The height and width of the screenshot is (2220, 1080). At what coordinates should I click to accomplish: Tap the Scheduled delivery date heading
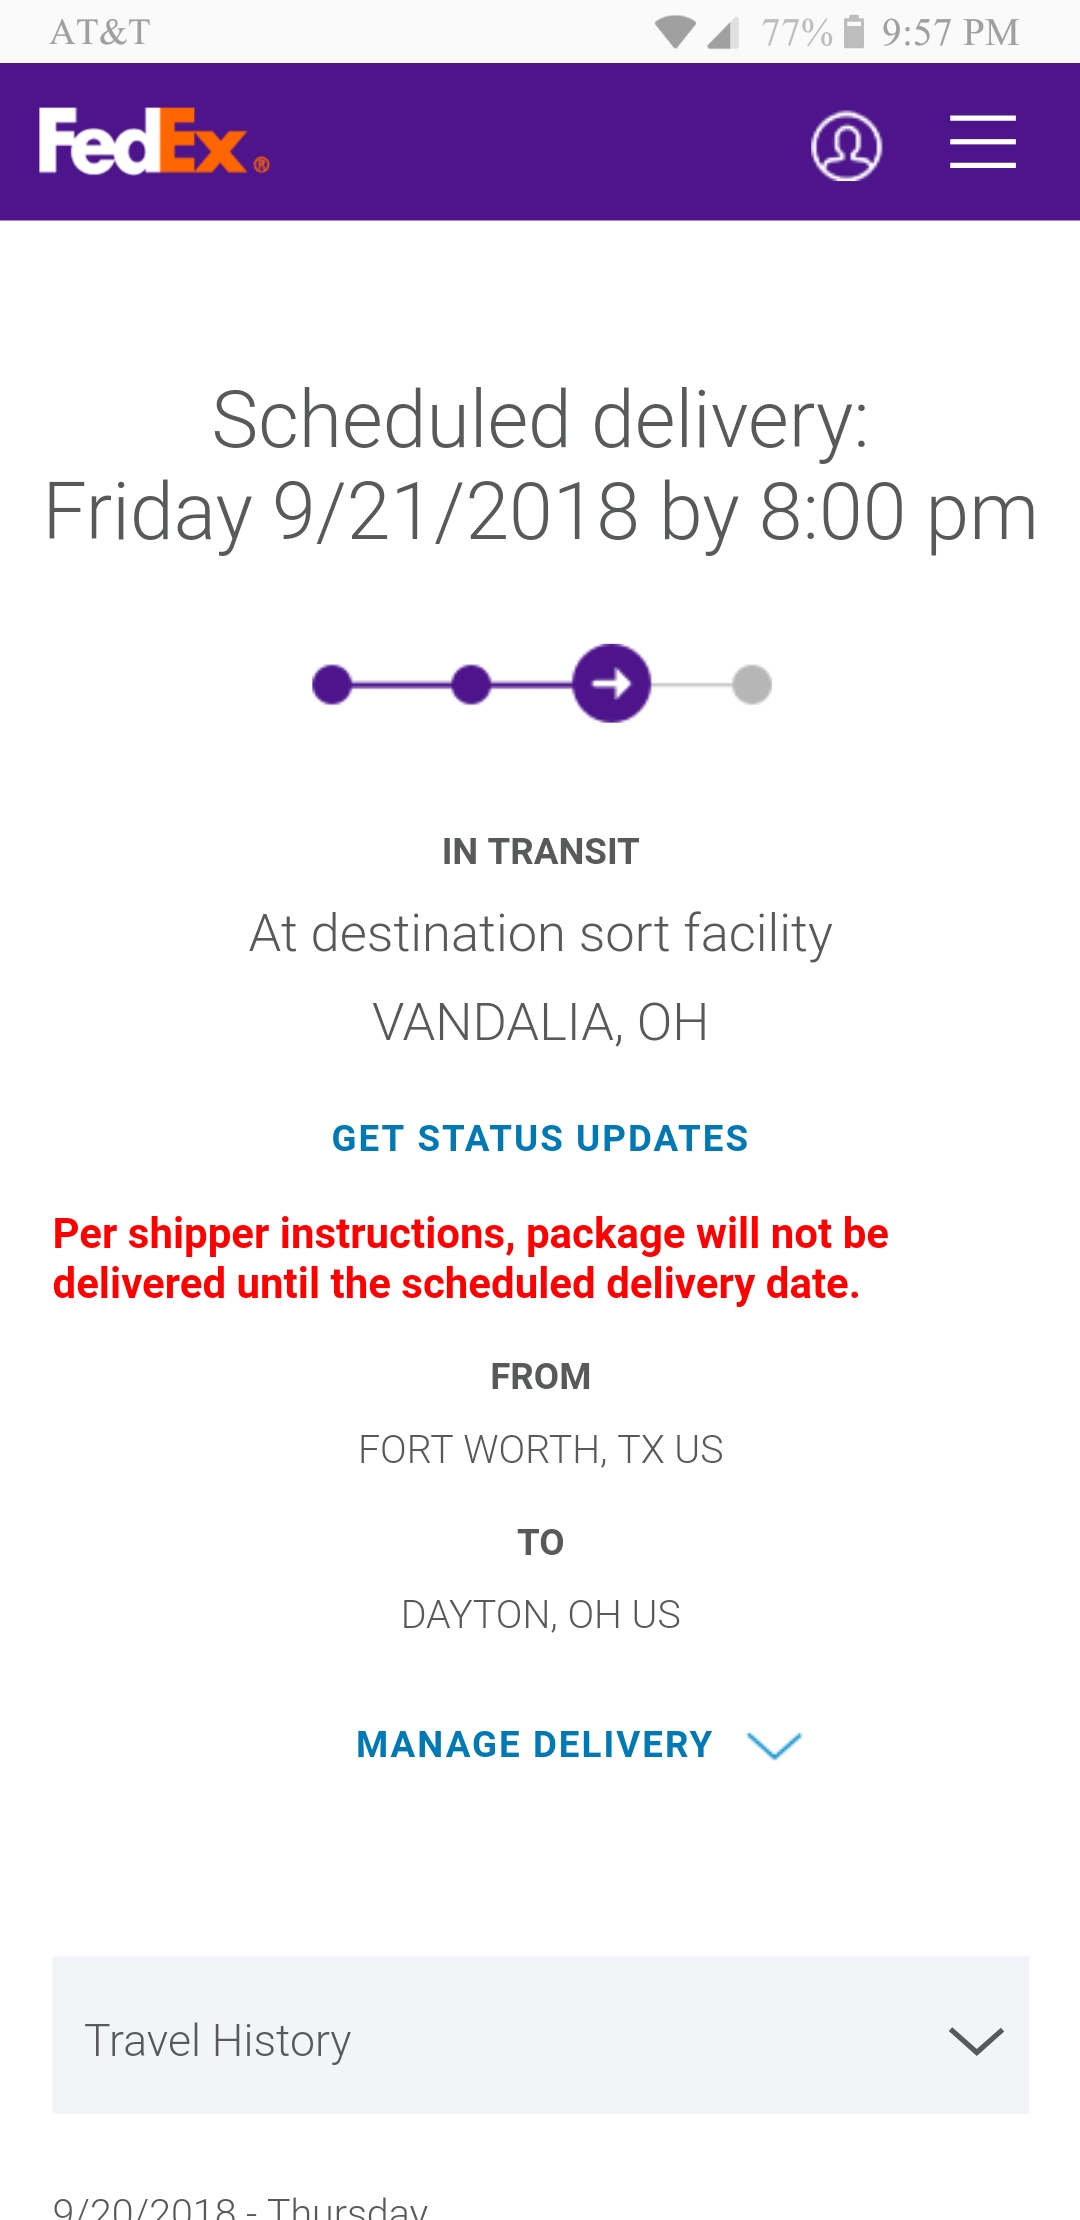pos(540,466)
